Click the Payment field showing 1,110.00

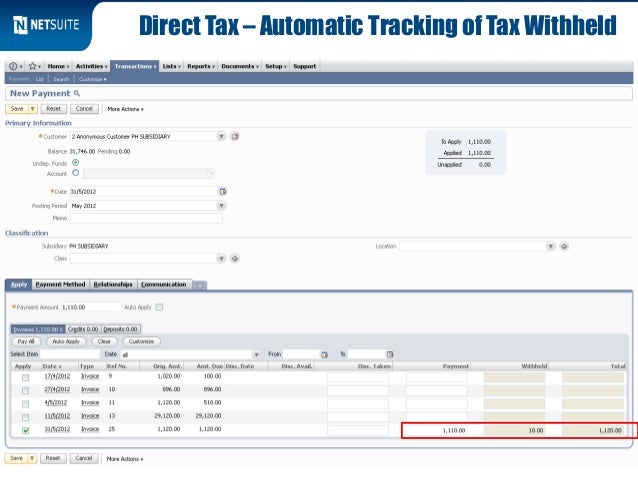437,431
